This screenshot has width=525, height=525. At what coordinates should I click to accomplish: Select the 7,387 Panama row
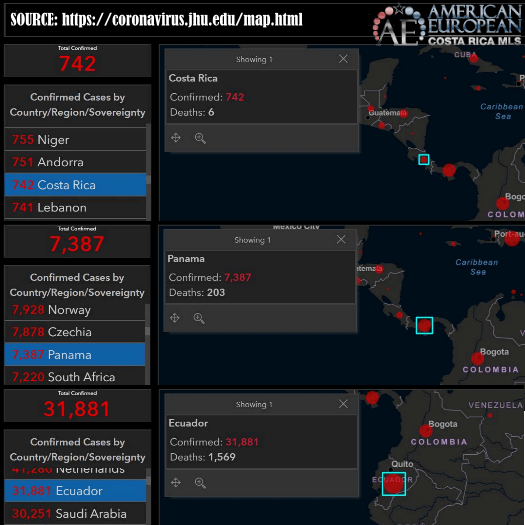click(75, 355)
